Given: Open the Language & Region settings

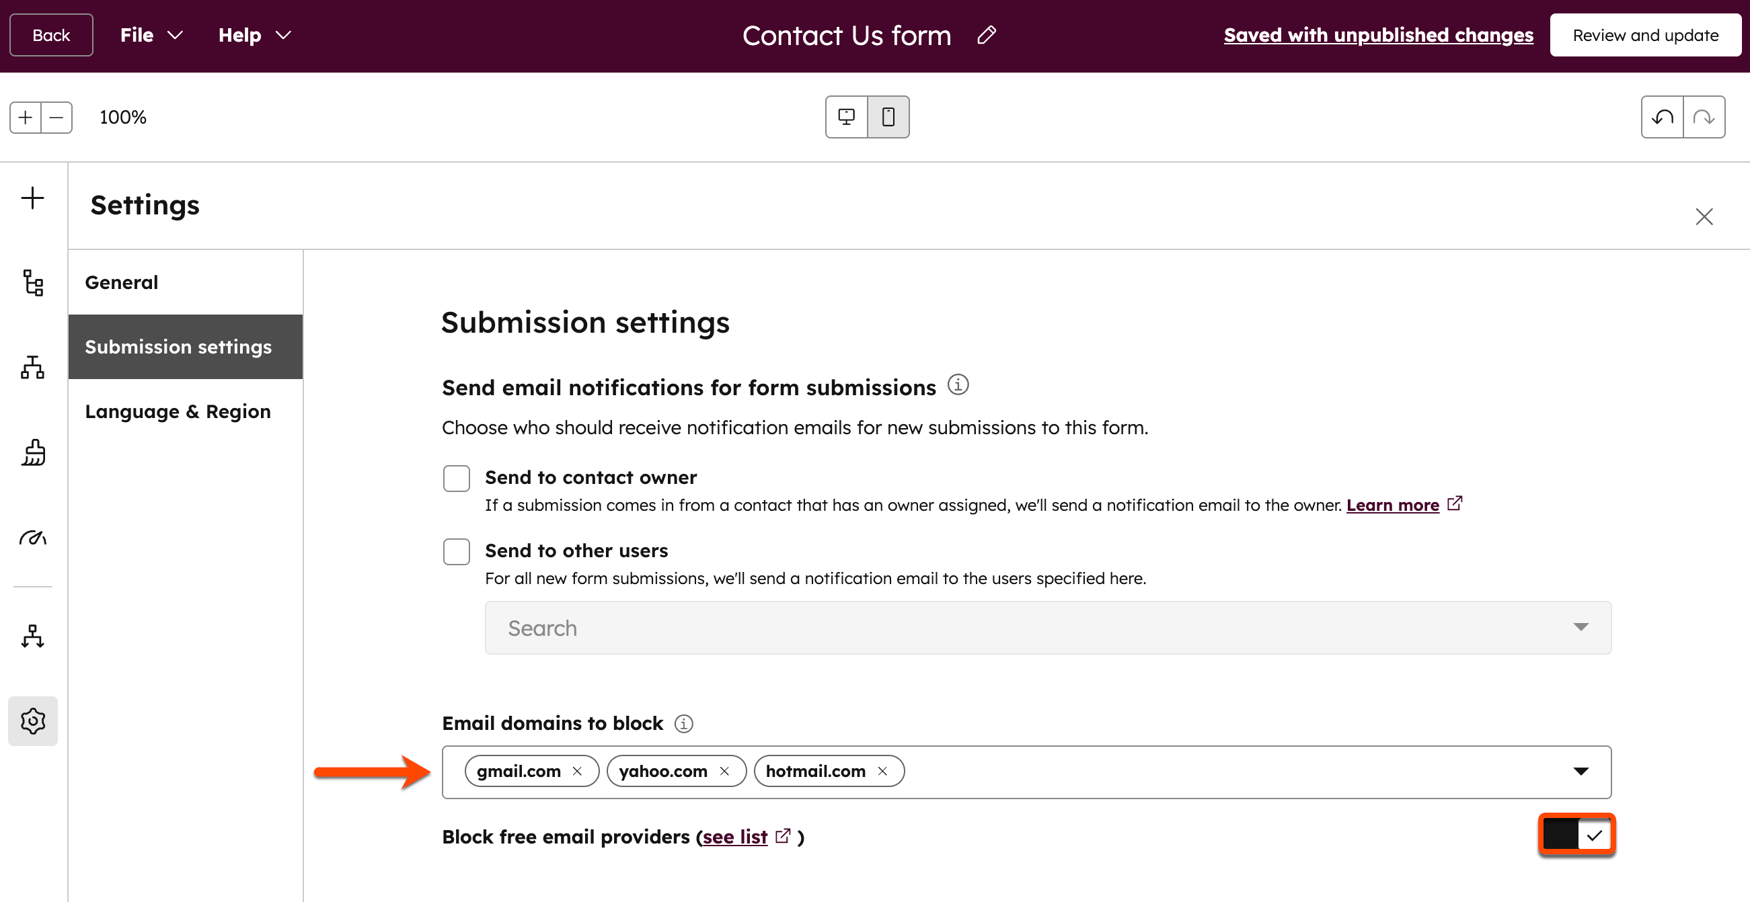Looking at the screenshot, I should 177,411.
